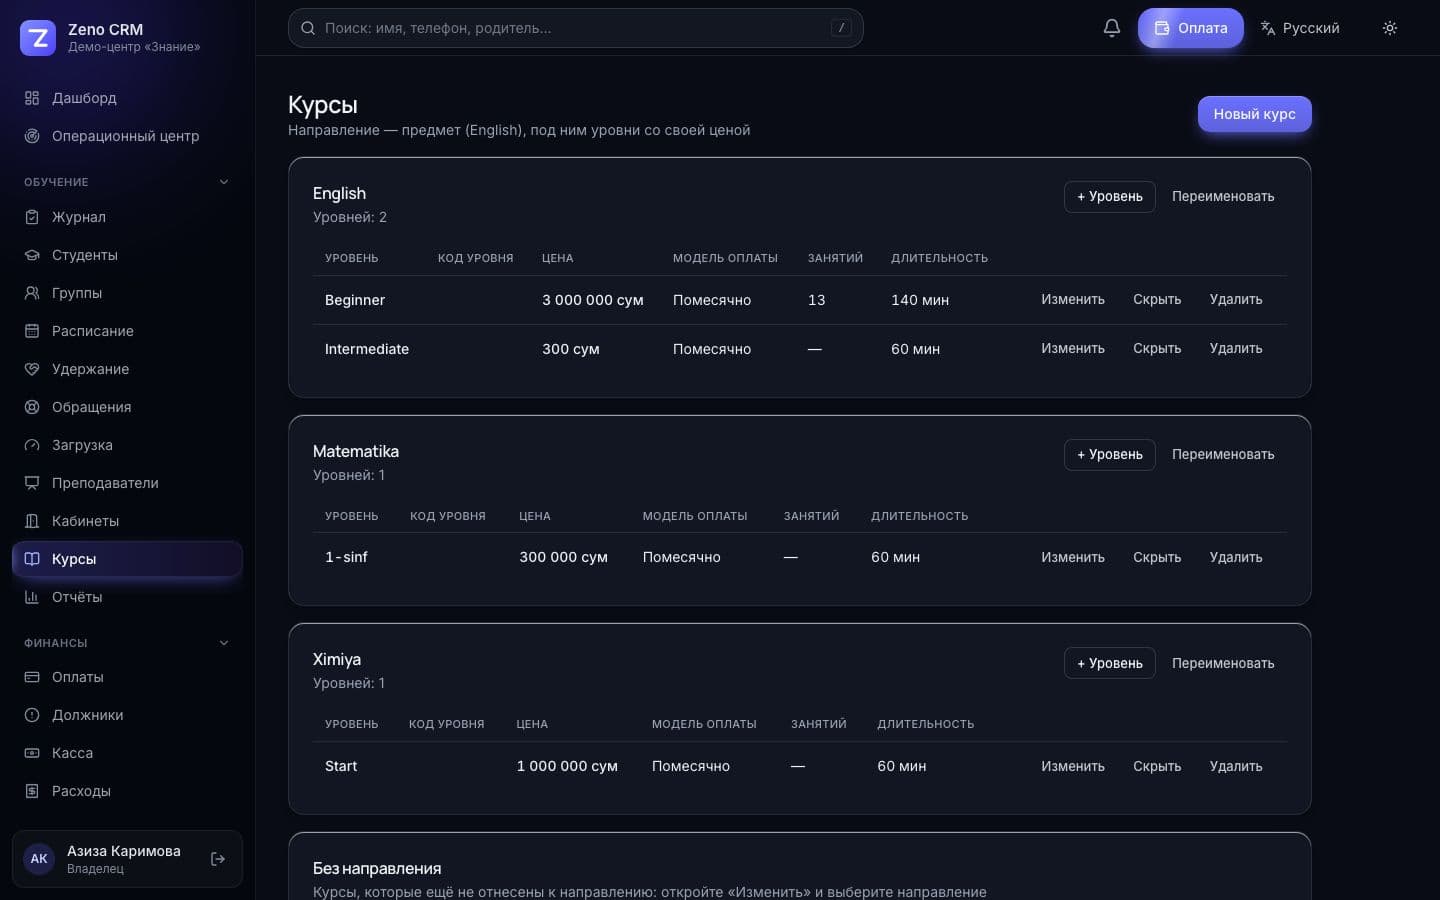Click Удалить for the Intermediate level

[x=1236, y=349]
